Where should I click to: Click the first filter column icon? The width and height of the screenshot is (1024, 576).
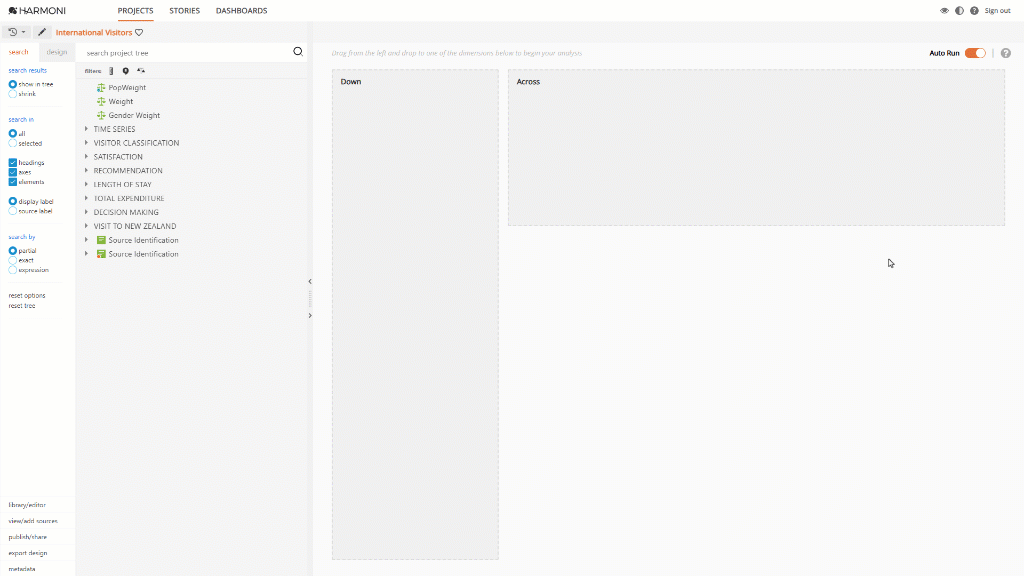pos(111,71)
